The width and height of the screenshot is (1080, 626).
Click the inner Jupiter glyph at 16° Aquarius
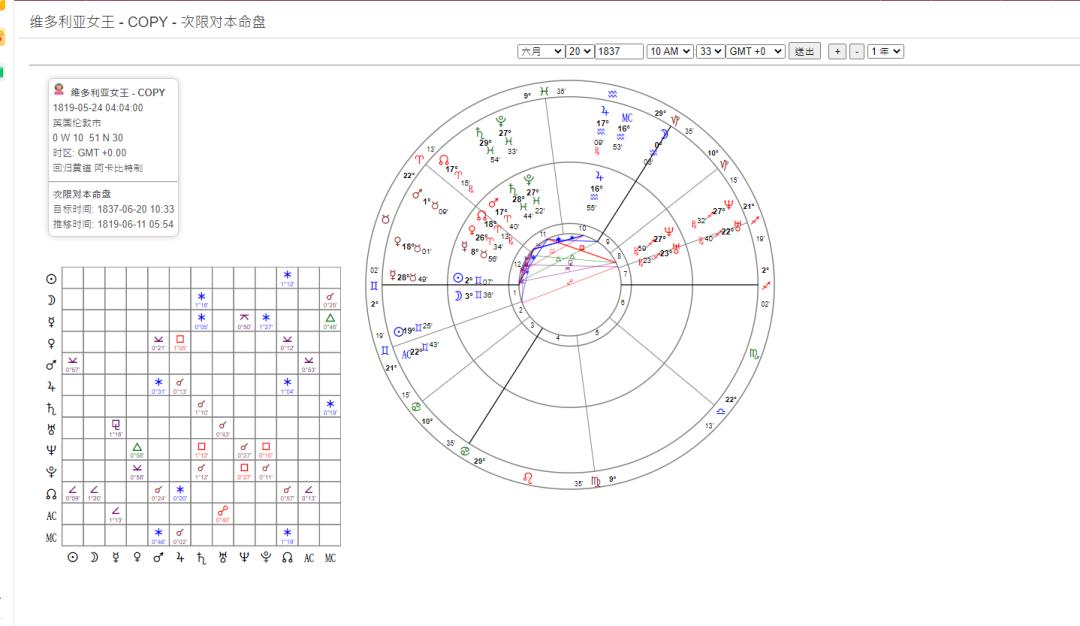click(x=599, y=176)
